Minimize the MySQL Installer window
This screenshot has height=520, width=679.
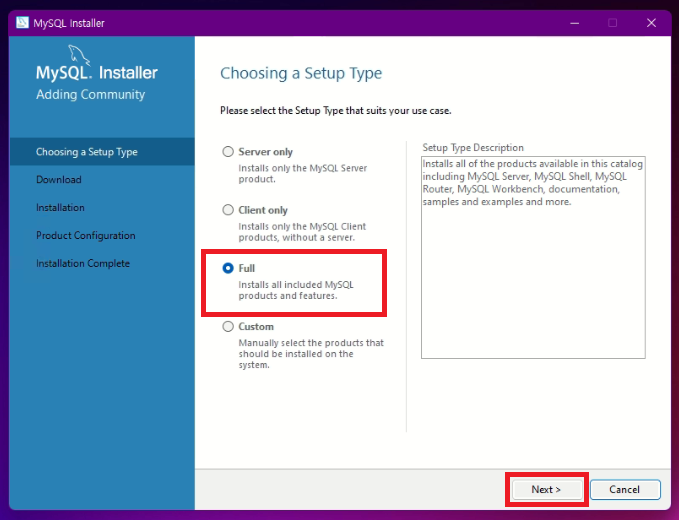[x=575, y=23]
